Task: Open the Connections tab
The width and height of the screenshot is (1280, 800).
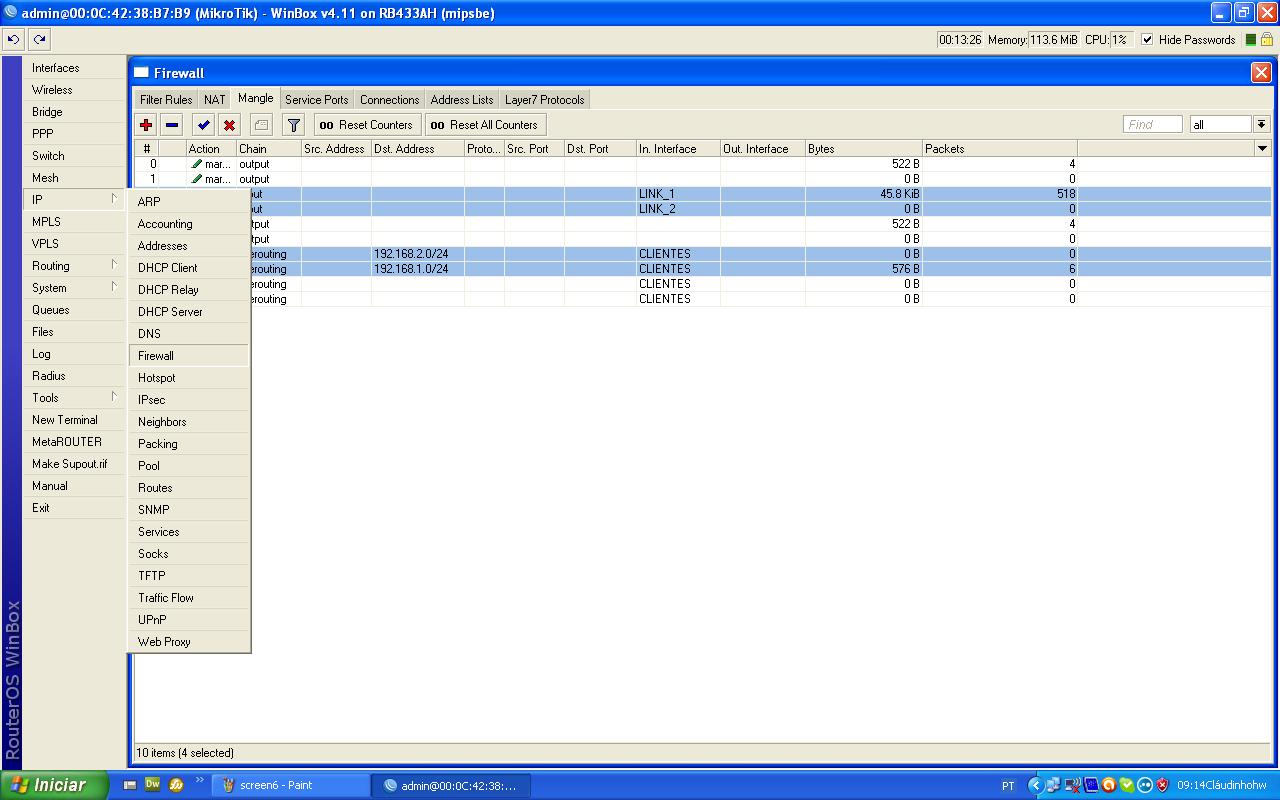Action: pyautogui.click(x=390, y=99)
